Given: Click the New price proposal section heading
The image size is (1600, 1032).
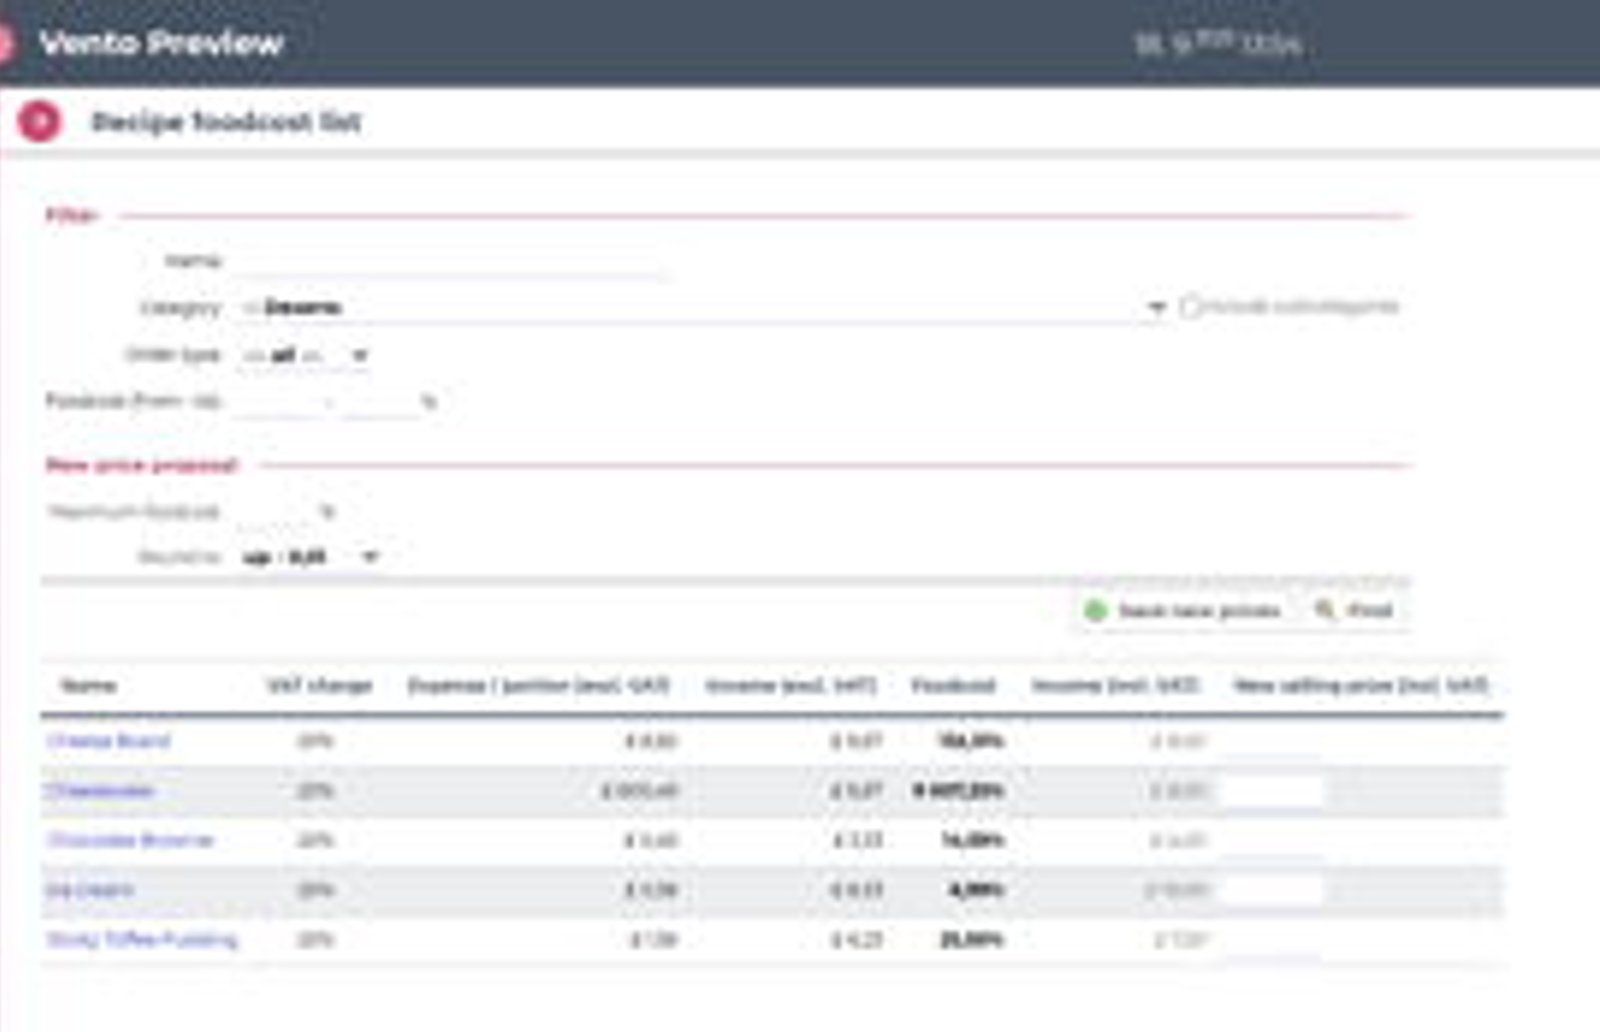Looking at the screenshot, I should (x=141, y=466).
